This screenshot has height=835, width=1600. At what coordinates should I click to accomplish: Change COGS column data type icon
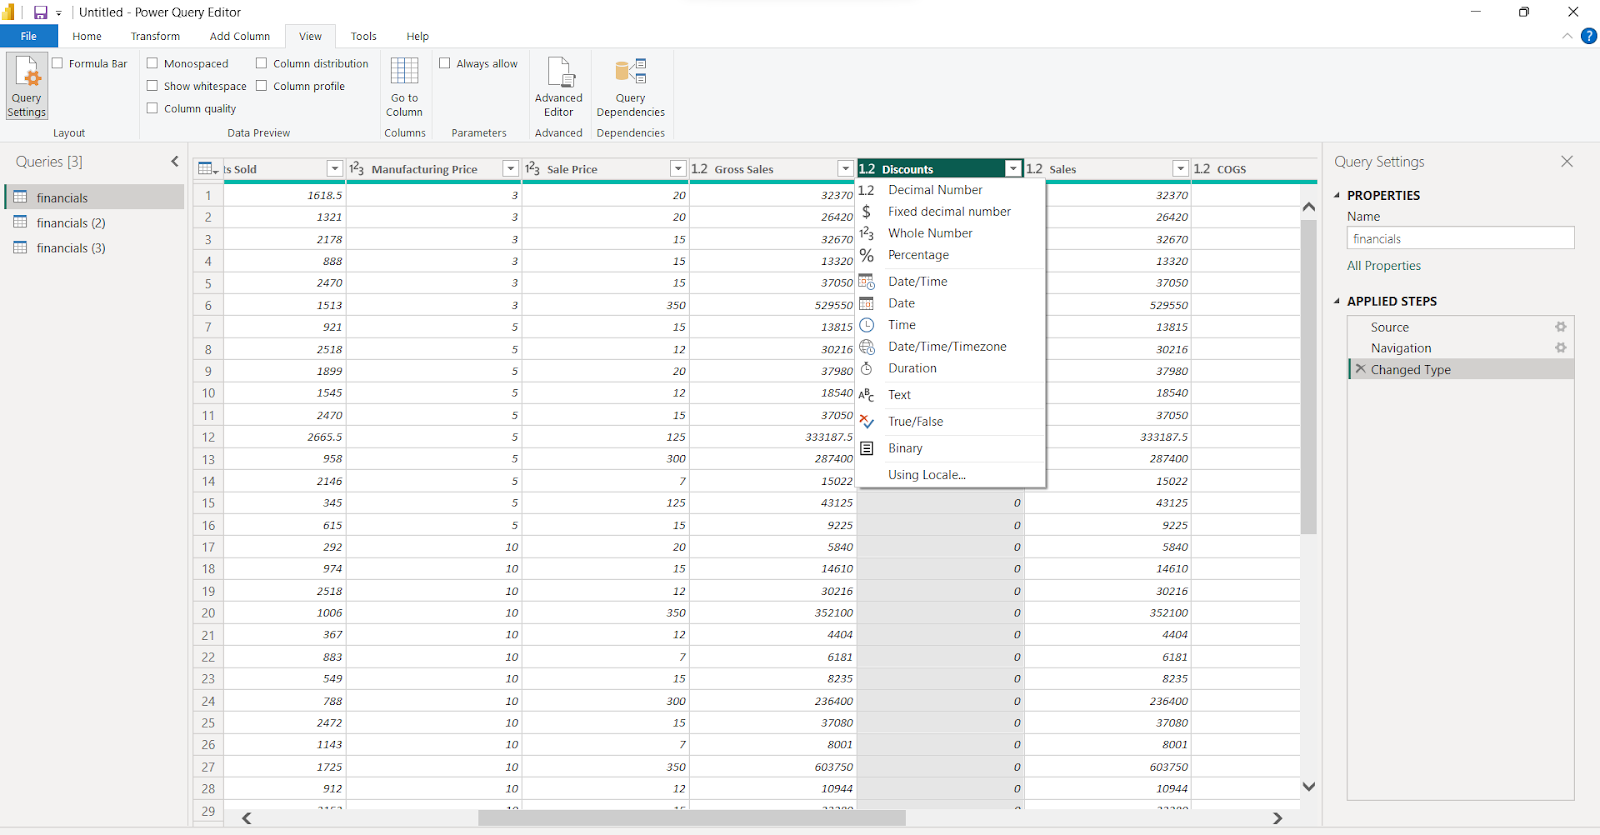1202,169
